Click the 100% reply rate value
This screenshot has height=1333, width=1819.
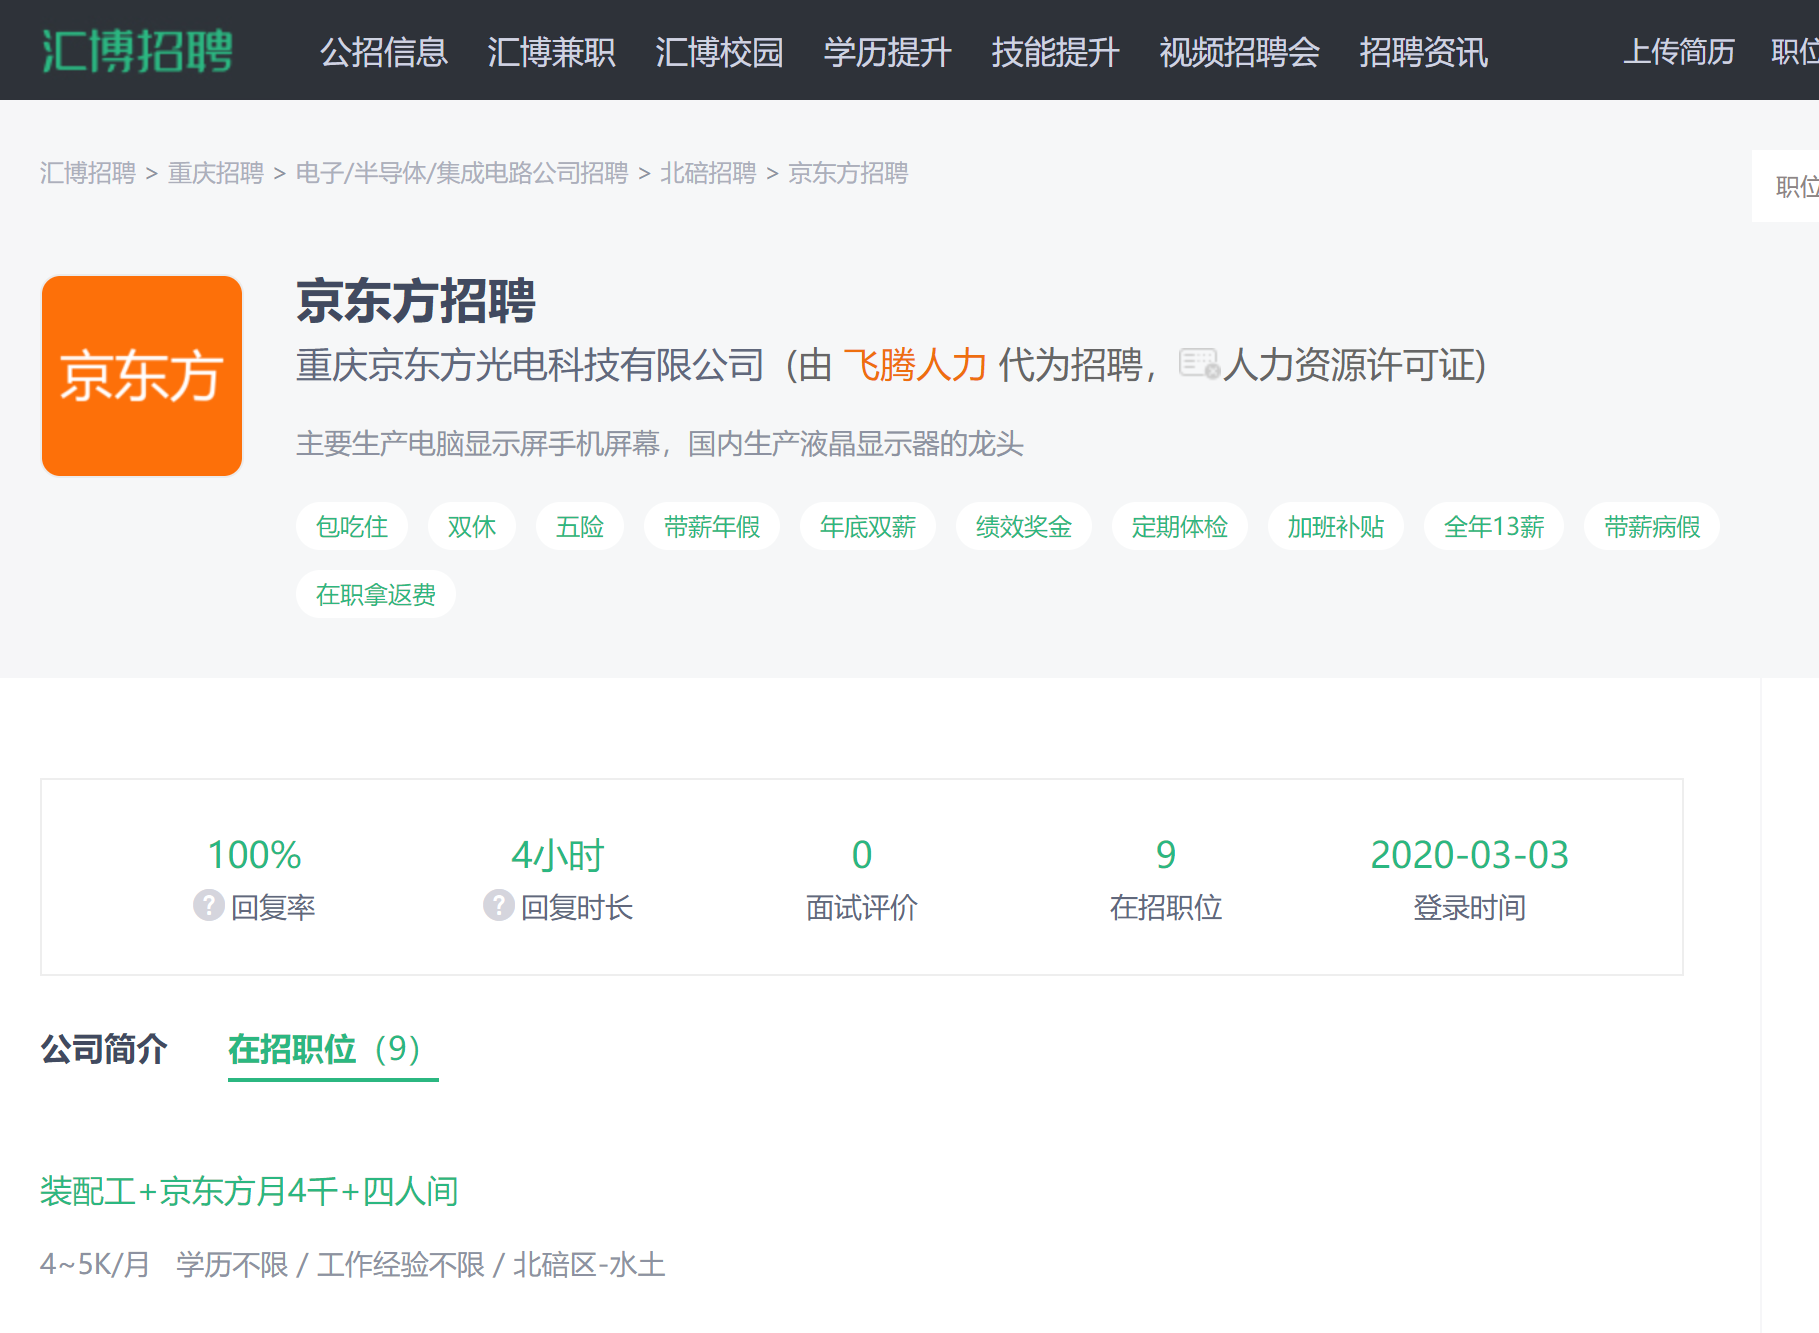tap(254, 855)
